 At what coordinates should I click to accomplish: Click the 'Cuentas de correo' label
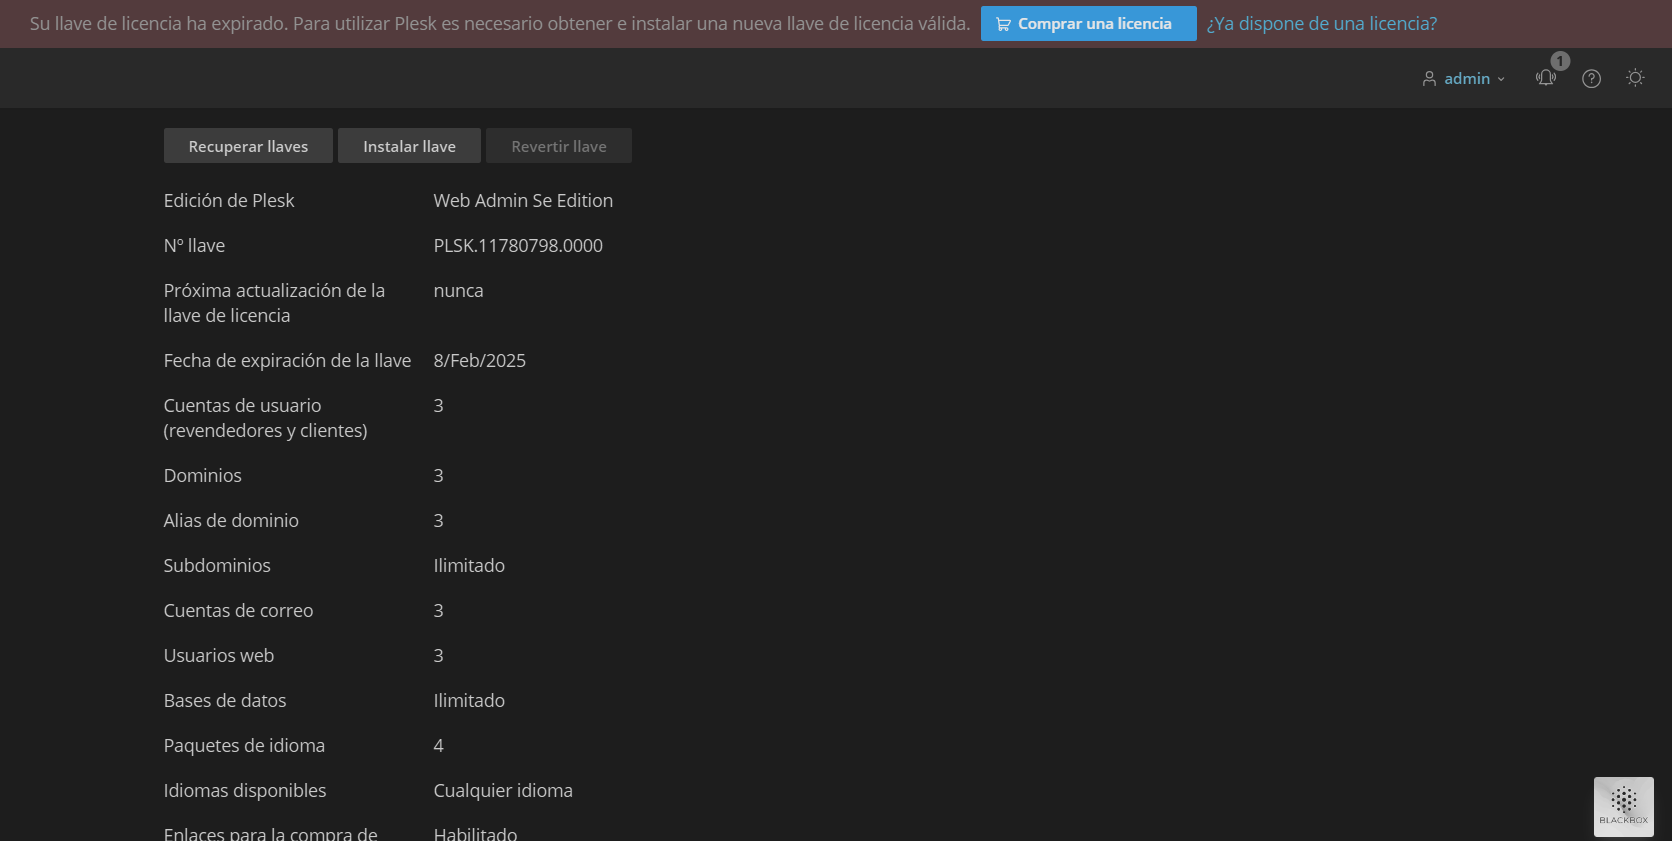pos(238,610)
